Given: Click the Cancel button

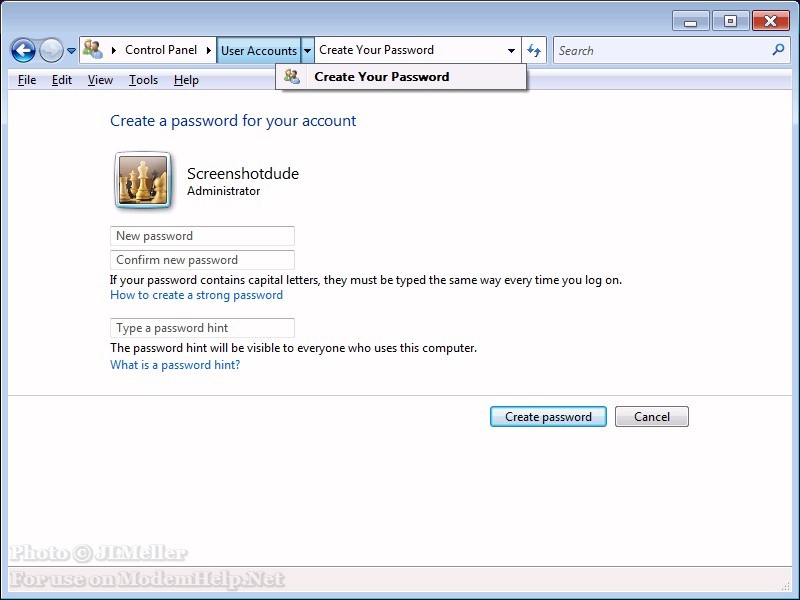Looking at the screenshot, I should 652,416.
